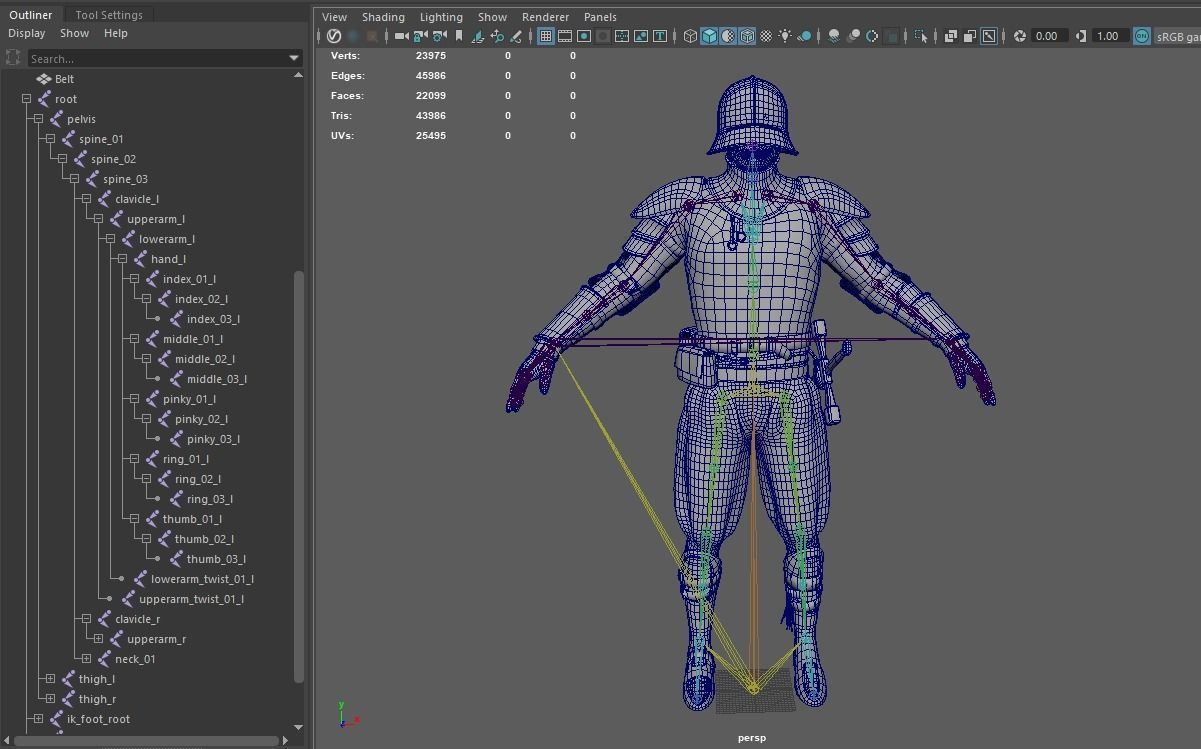Open the Outliner search options dropdown arrow

(294, 58)
